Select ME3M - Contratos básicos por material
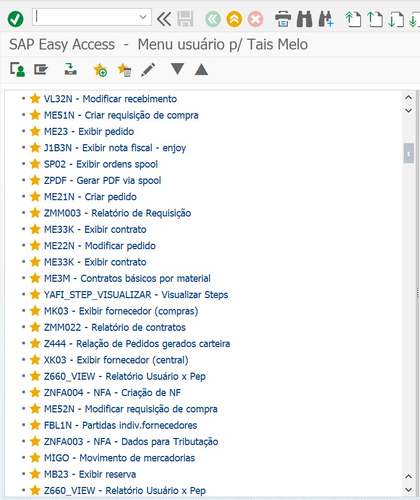 127,278
